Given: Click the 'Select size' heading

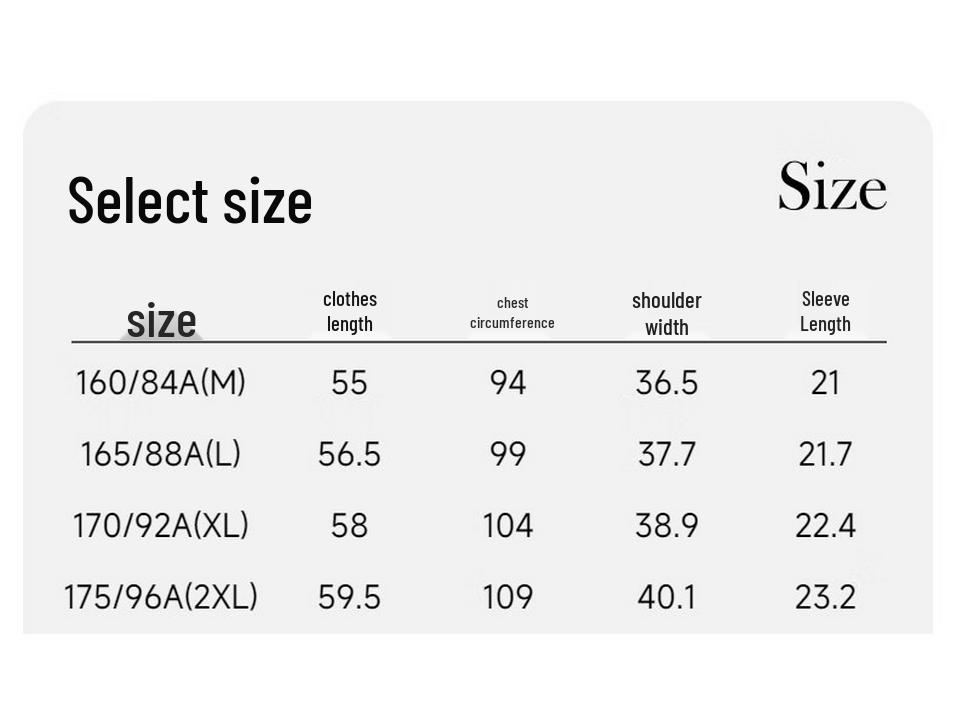Looking at the screenshot, I should tap(190, 200).
